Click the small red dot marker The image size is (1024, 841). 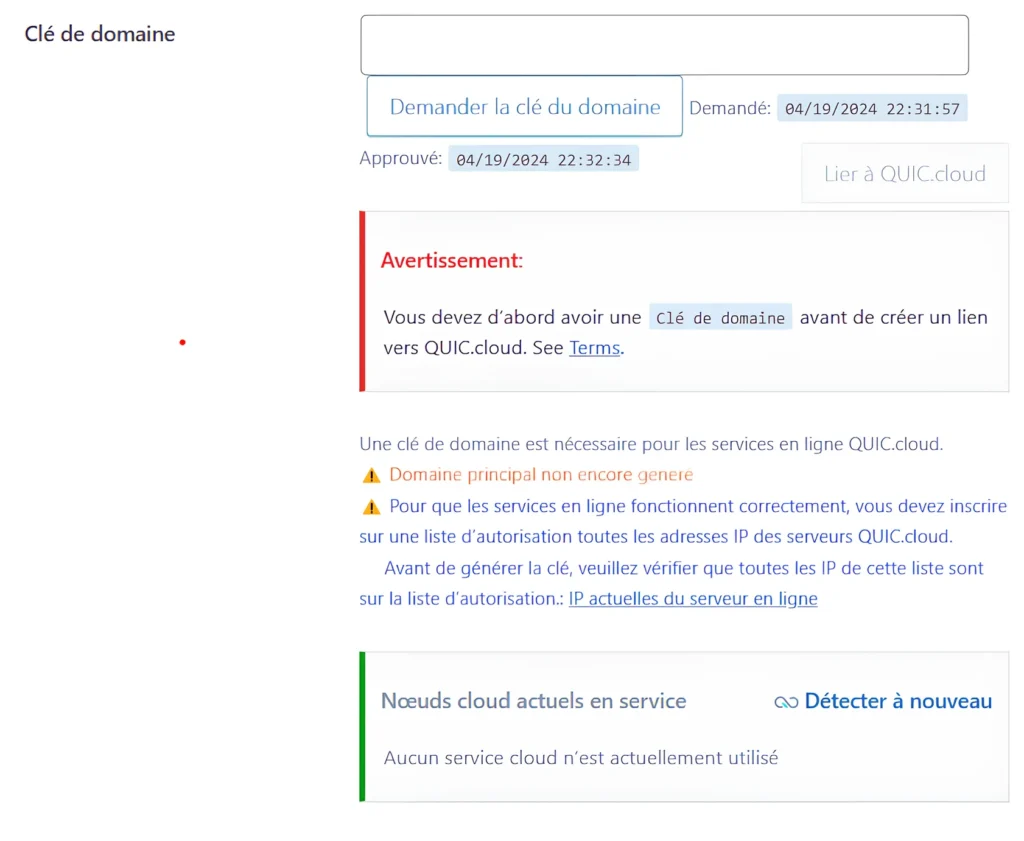tap(182, 343)
